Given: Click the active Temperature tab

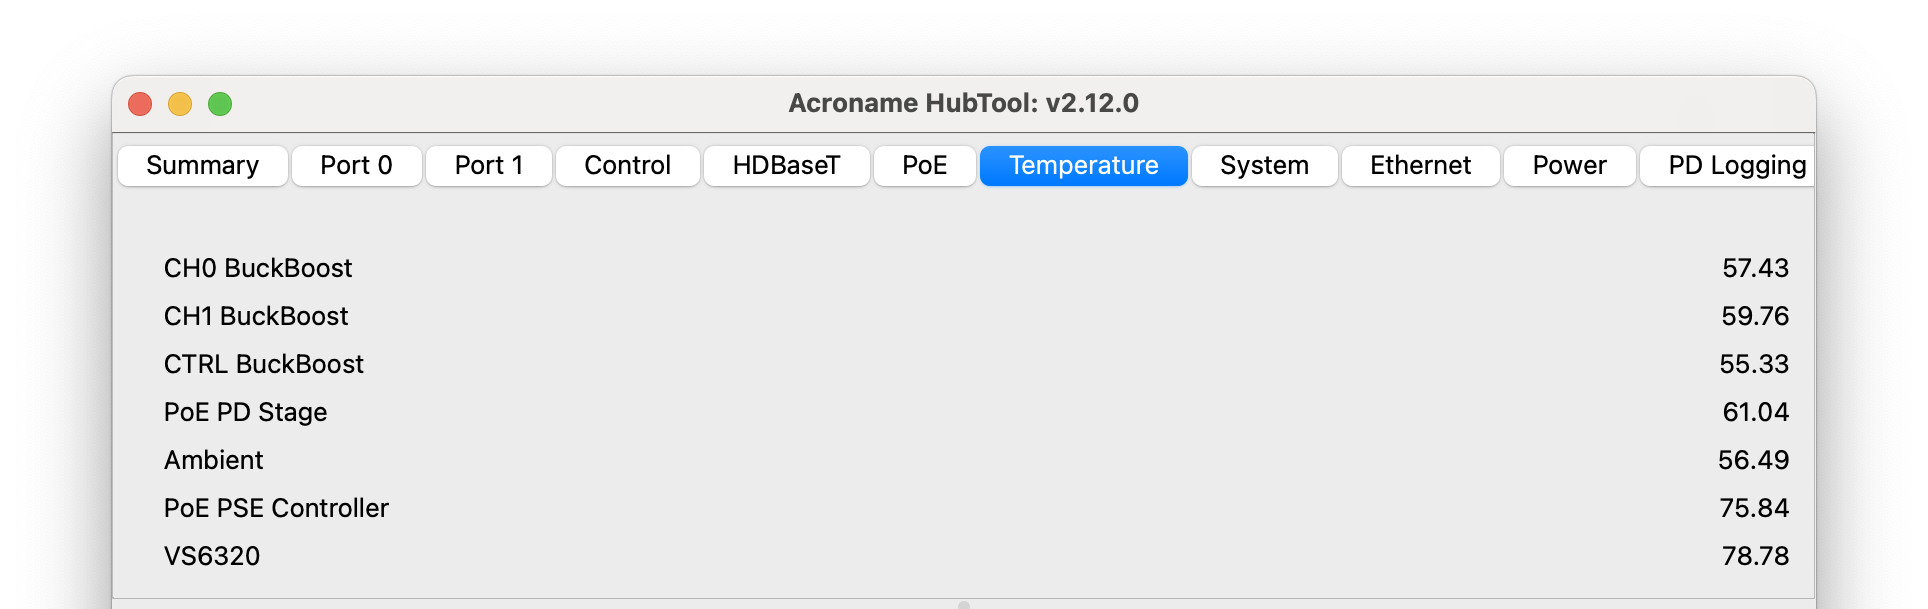Looking at the screenshot, I should point(1083,166).
